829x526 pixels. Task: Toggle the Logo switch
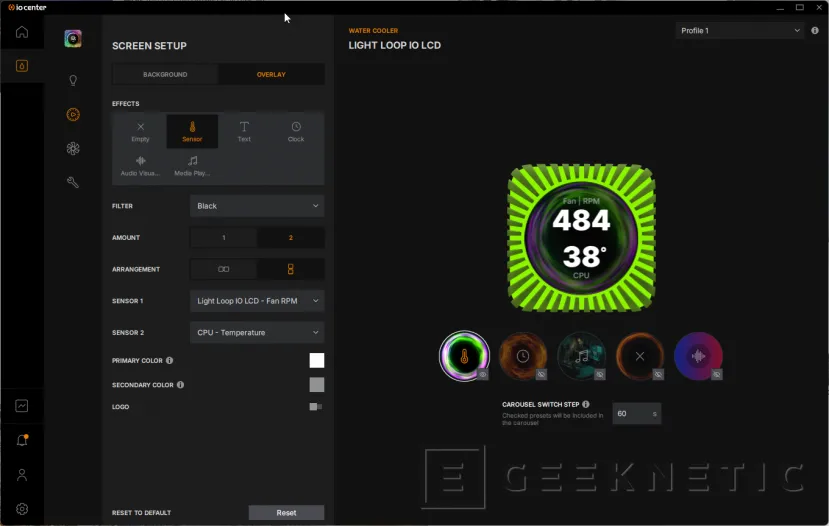(x=316, y=407)
